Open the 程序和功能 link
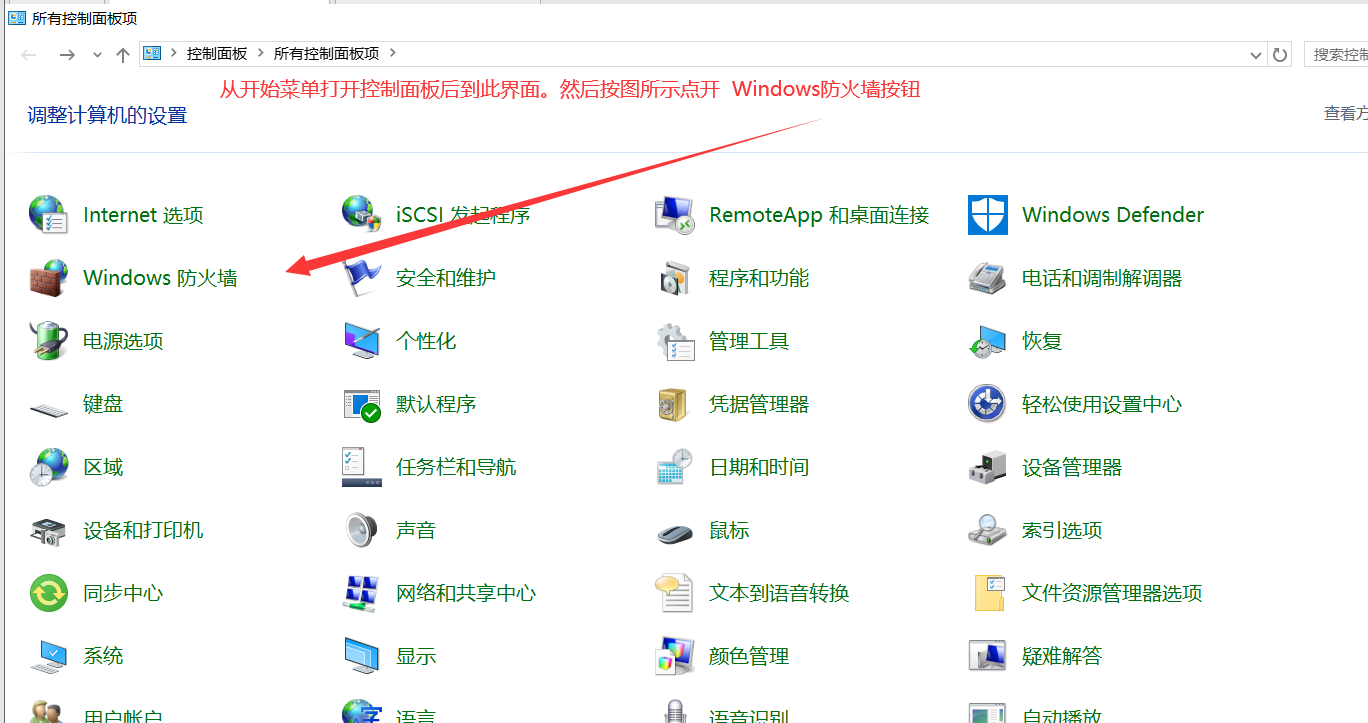The image size is (1368, 723). [x=758, y=278]
